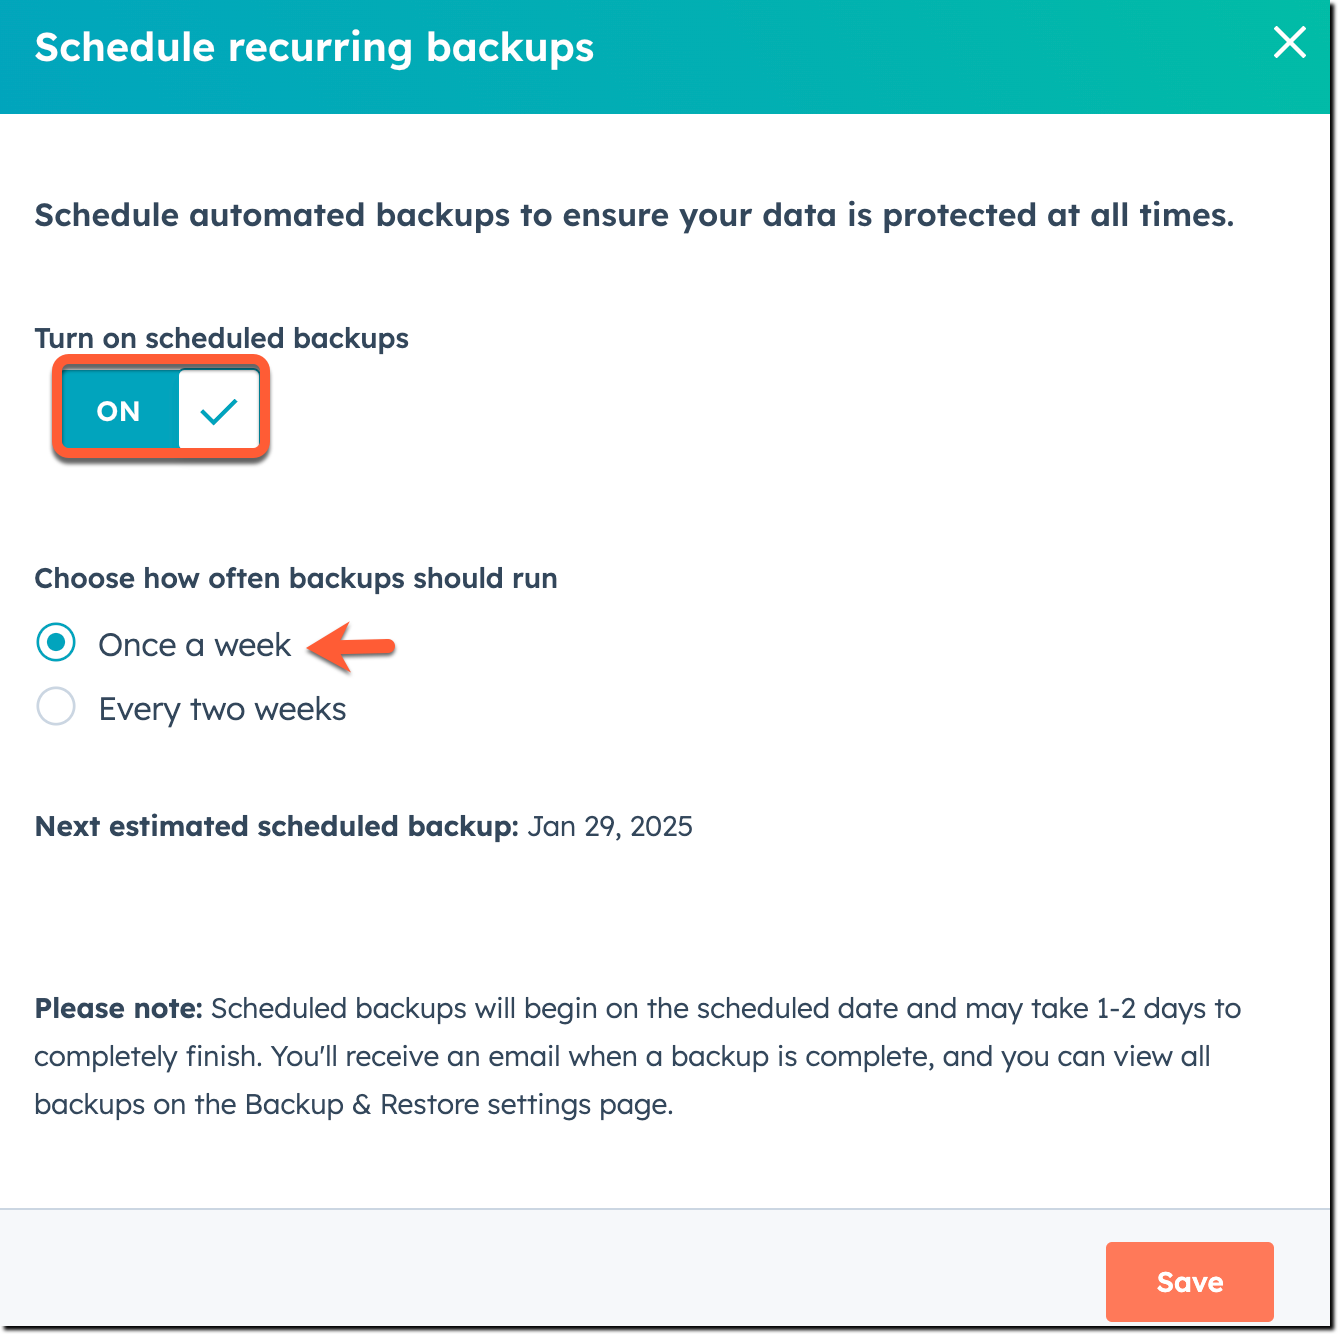This screenshot has width=1338, height=1334.
Task: Click the unselected Every two weeks radio circle
Action: point(55,707)
